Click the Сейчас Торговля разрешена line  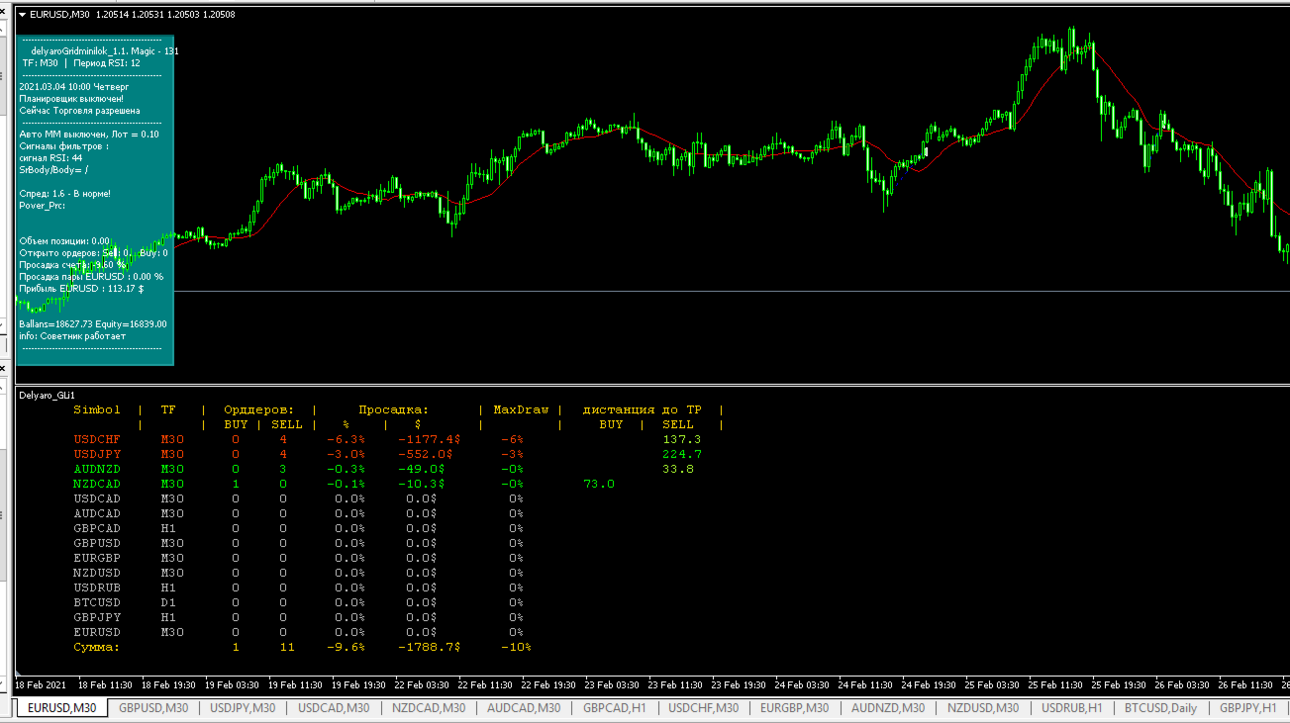80,111
